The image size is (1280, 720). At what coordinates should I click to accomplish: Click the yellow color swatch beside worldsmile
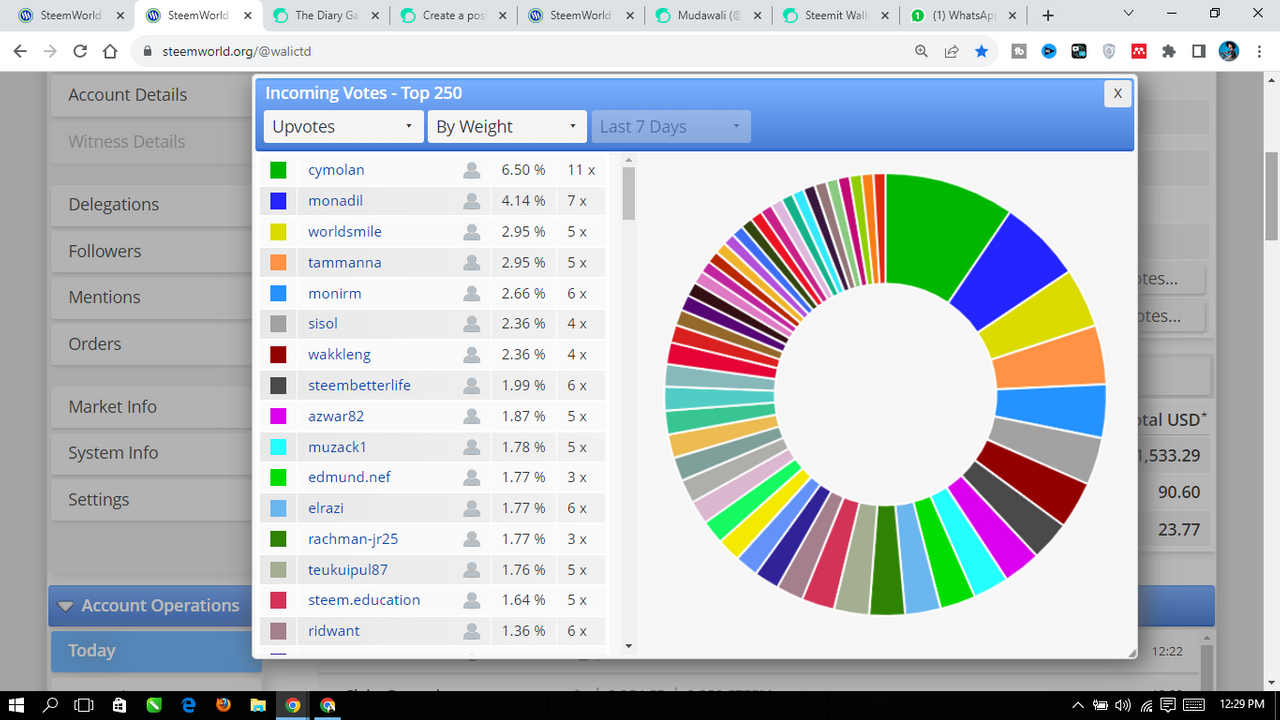click(278, 232)
